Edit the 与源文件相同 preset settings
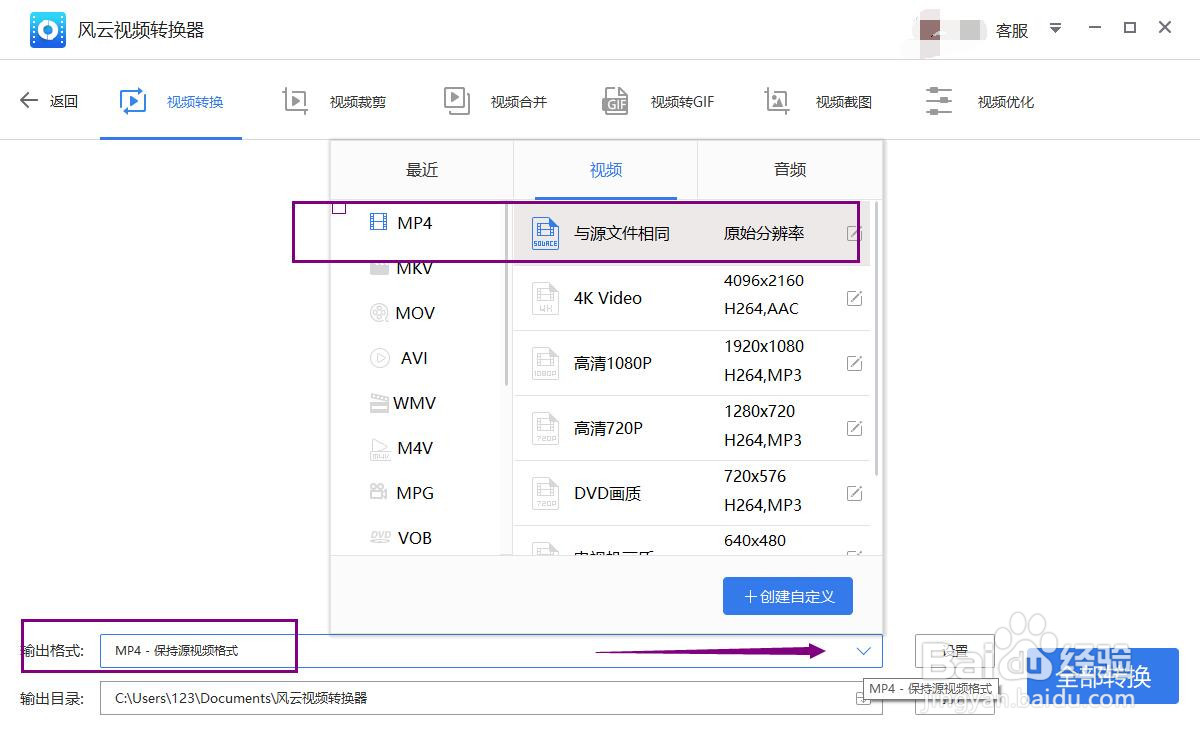This screenshot has height=740, width=1200. pyautogui.click(x=854, y=234)
